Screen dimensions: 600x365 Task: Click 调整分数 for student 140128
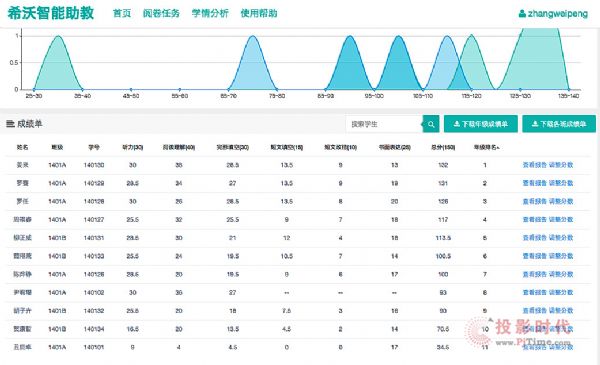point(561,201)
